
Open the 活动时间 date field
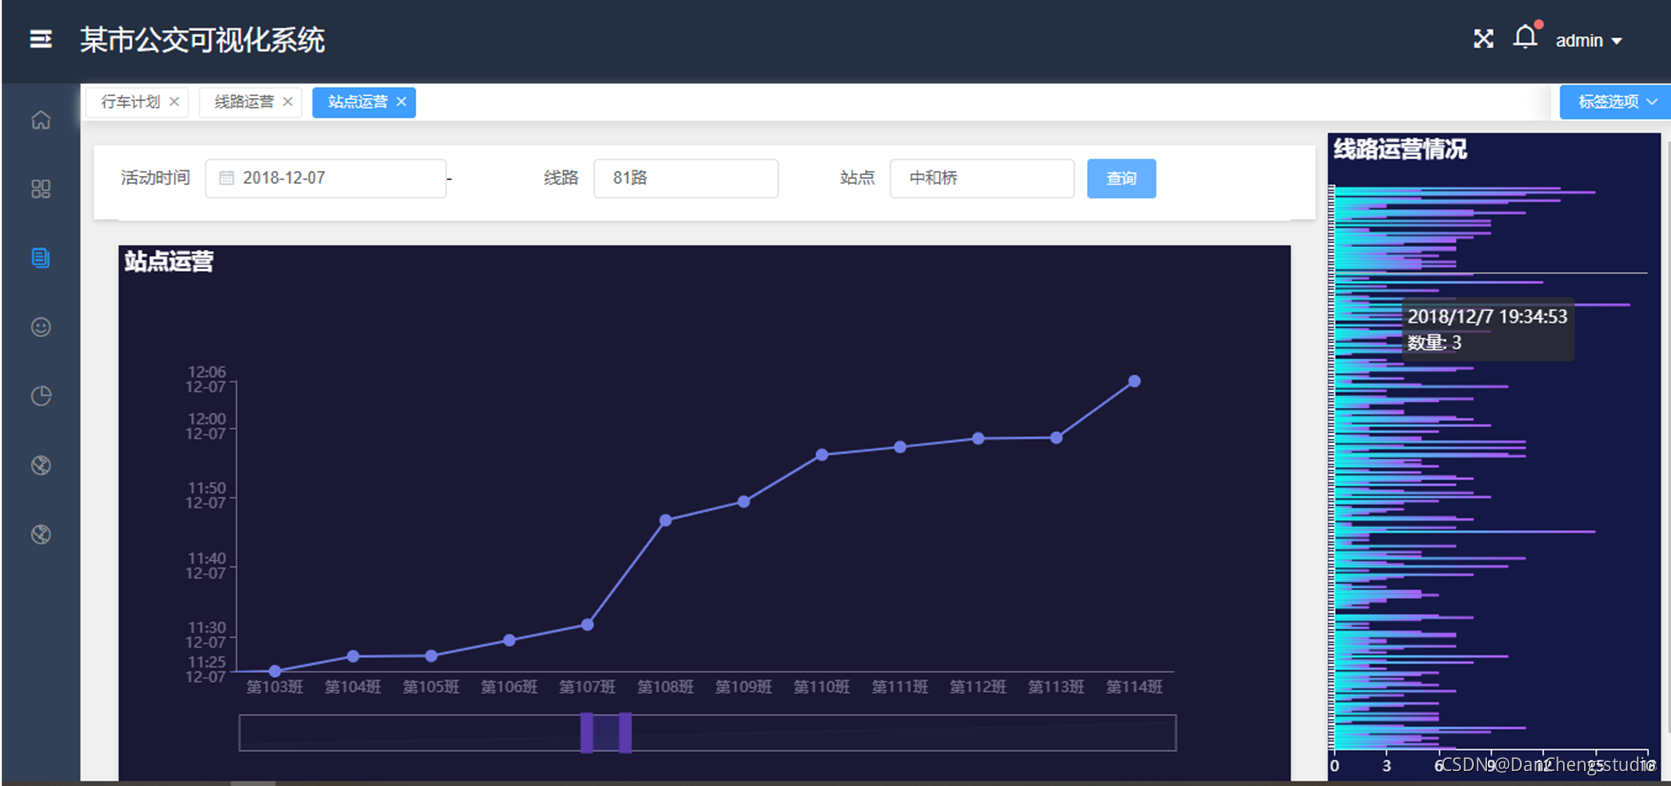click(x=326, y=178)
